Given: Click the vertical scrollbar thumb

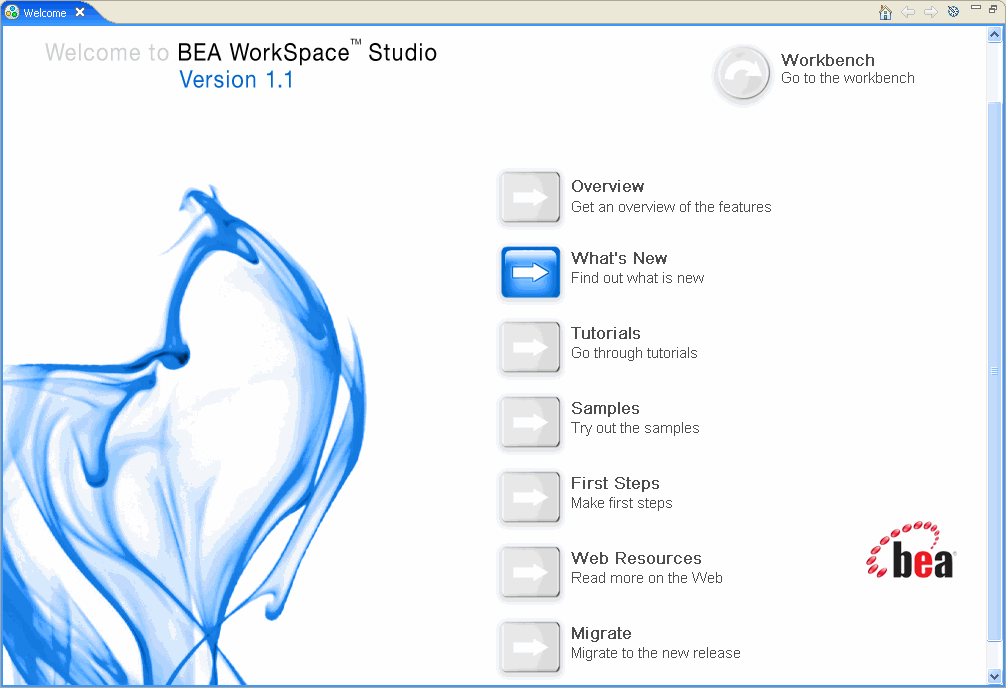Looking at the screenshot, I should point(994,371).
